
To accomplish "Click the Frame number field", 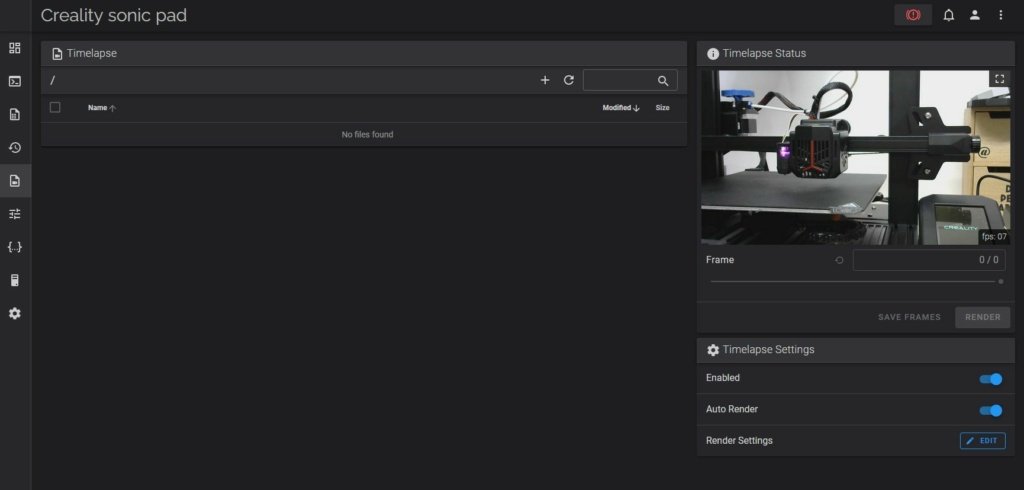I will [929, 260].
